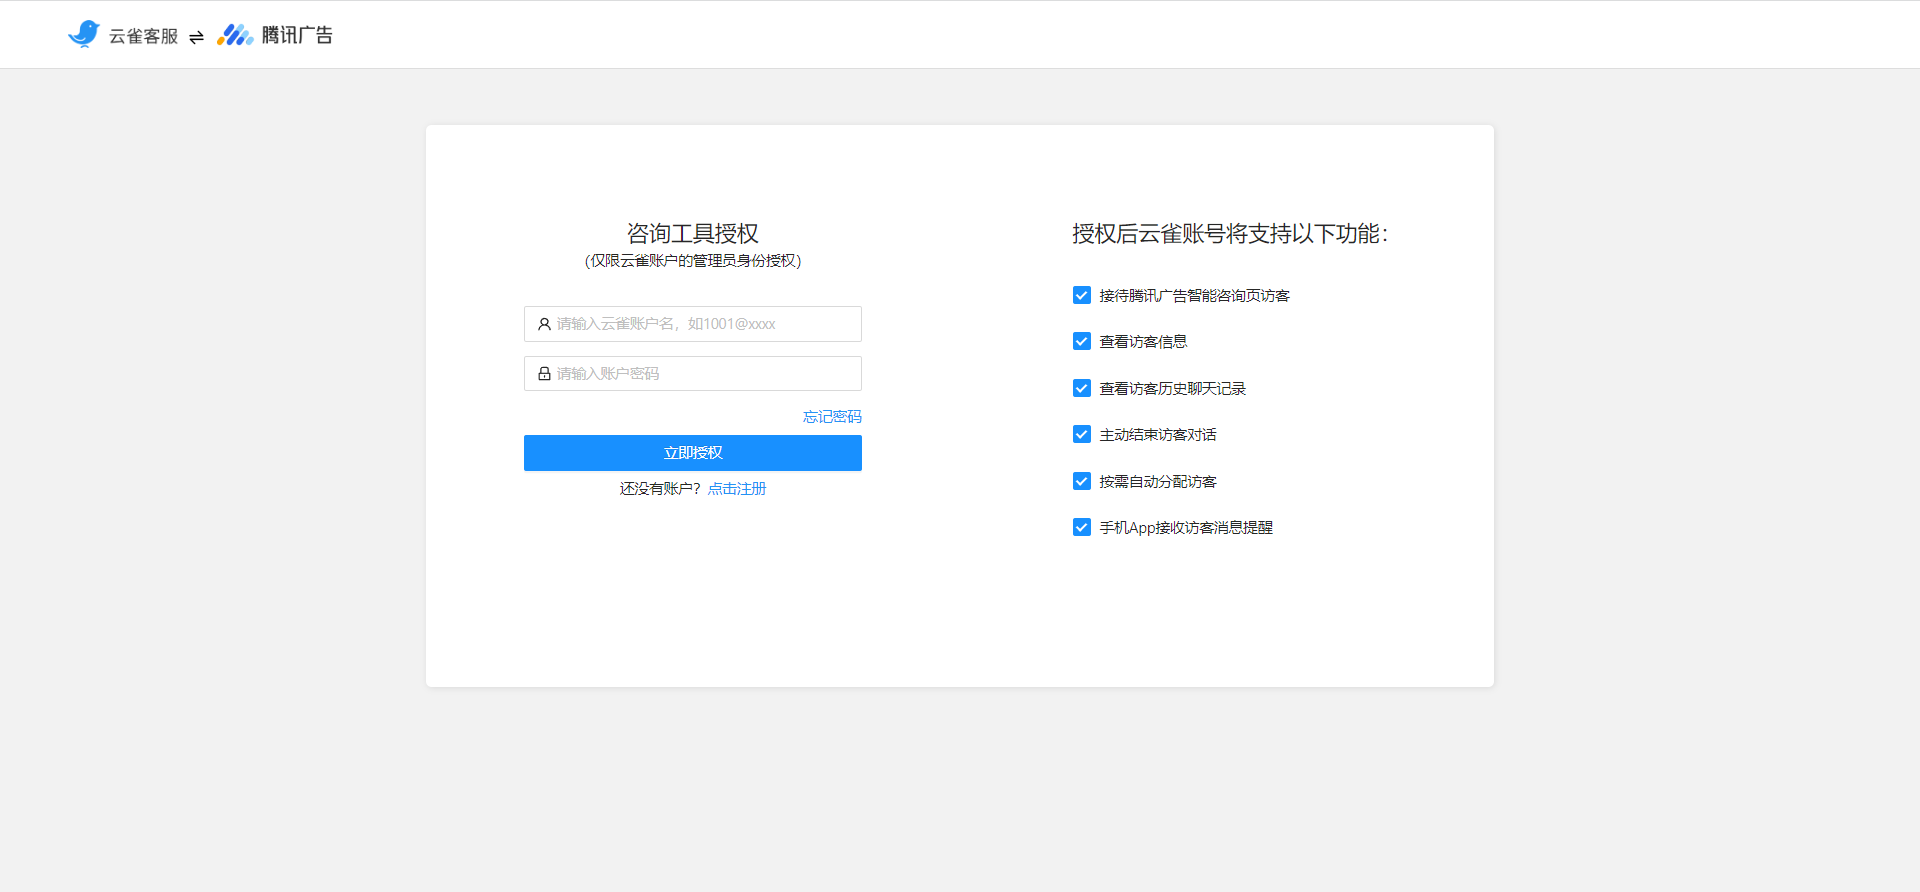
Task: Click the 咨询工具授权 heading
Action: pyautogui.click(x=693, y=234)
